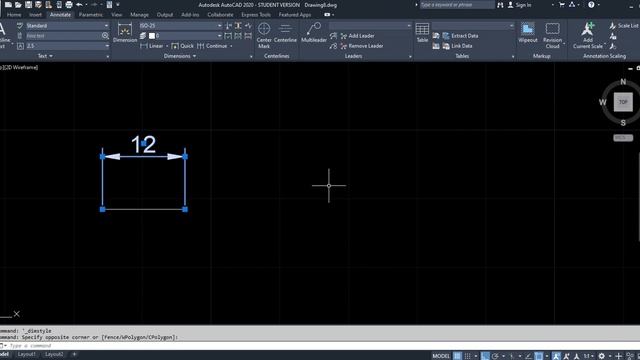Switch to Layout1 tab
The width and height of the screenshot is (640, 360).
27,354
